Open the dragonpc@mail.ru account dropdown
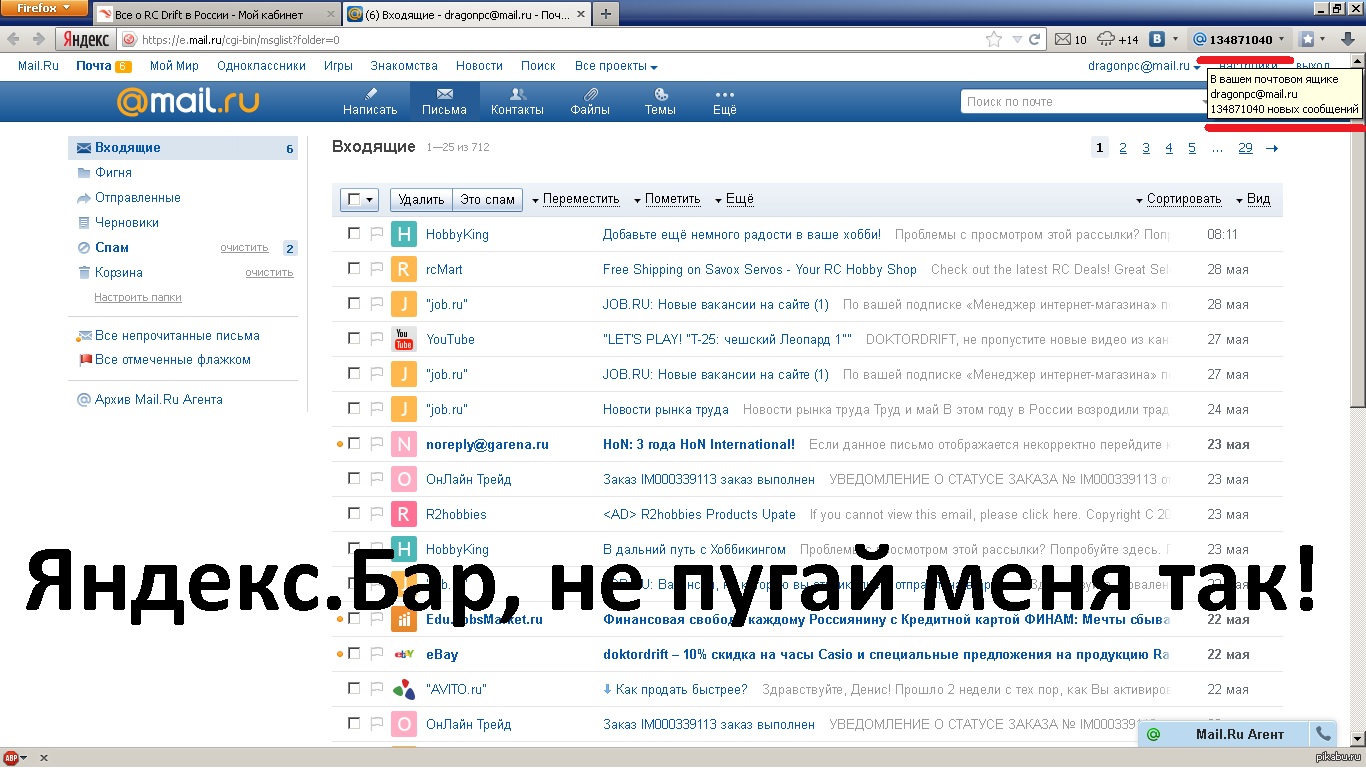 [1145, 67]
